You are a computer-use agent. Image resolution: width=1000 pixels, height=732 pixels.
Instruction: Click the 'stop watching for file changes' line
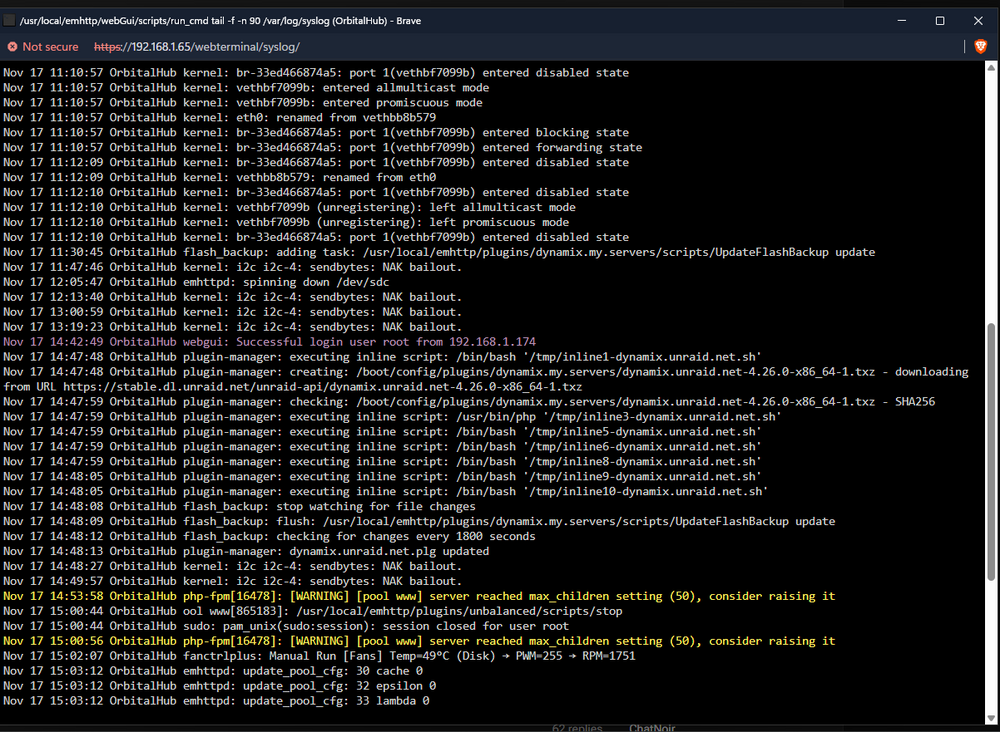click(x=240, y=506)
